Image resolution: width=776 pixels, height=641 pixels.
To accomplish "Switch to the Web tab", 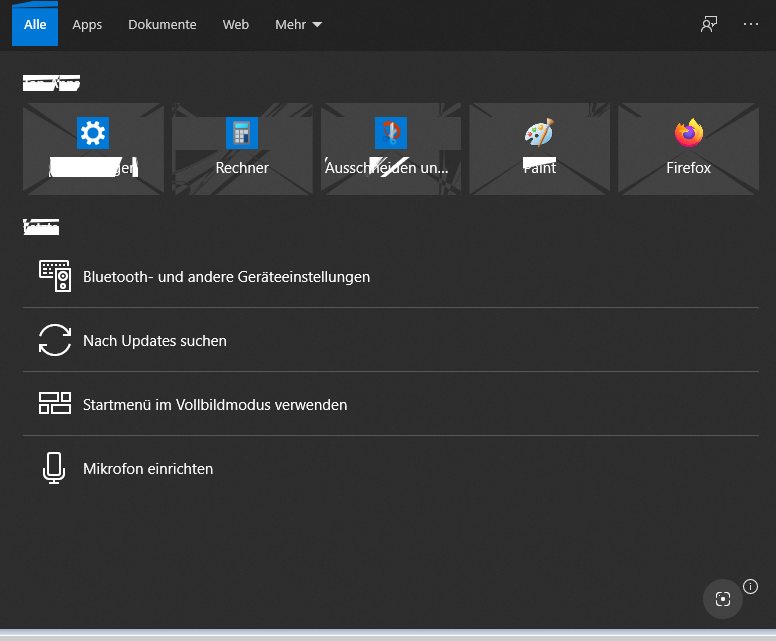I will coord(236,24).
